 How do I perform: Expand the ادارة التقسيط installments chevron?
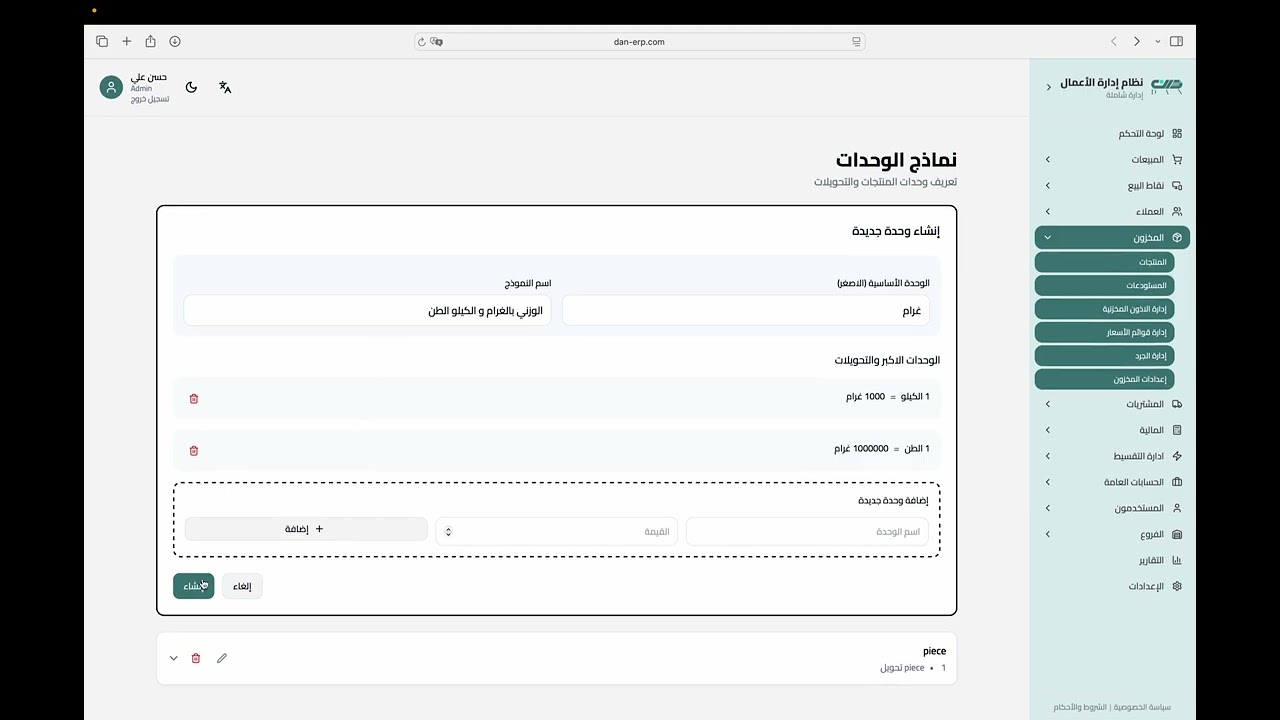(x=1048, y=456)
